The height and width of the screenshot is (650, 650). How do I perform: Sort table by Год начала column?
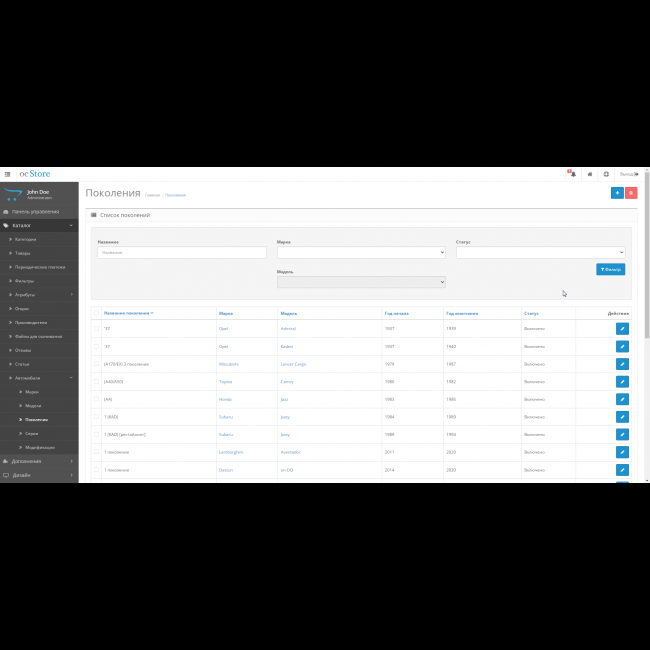(397, 313)
